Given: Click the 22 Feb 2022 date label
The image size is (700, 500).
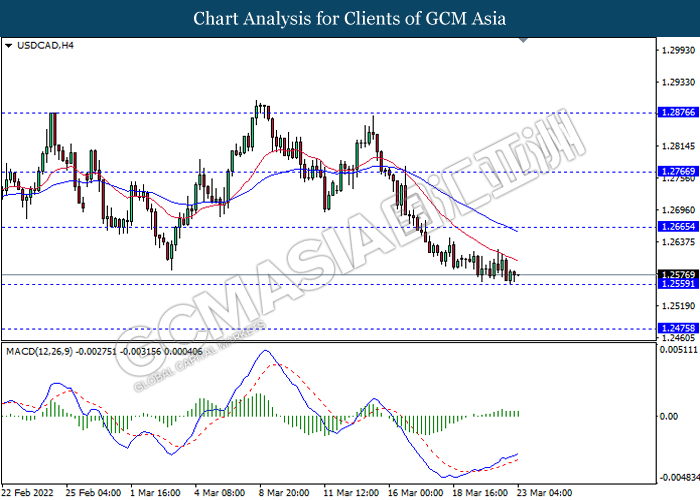Looking at the screenshot, I should point(28,493).
